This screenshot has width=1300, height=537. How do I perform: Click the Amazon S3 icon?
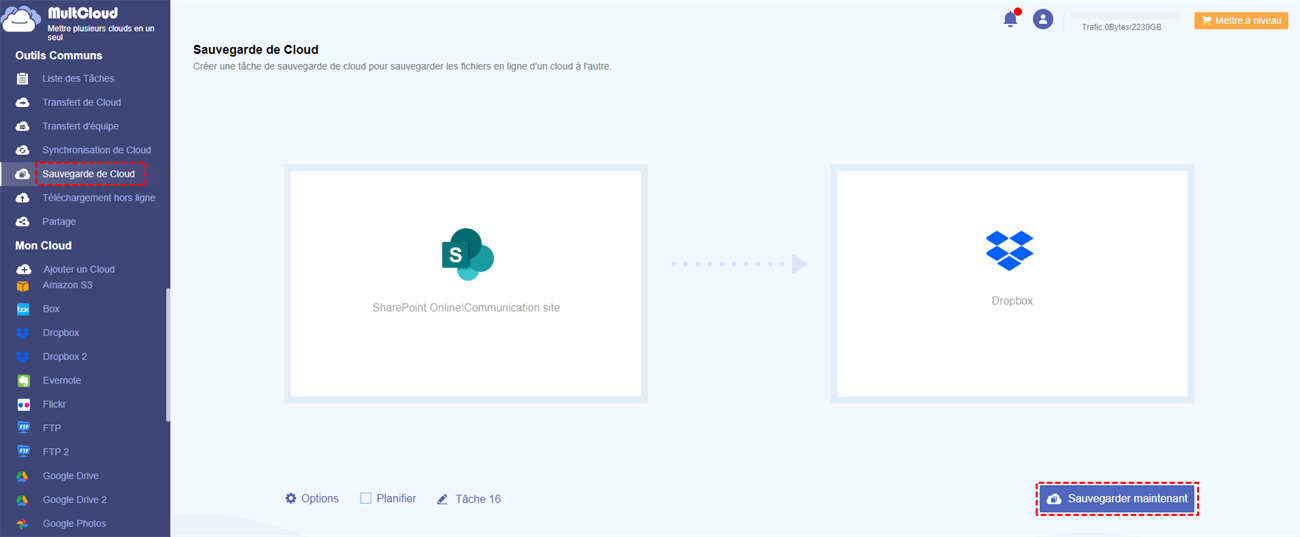23,285
